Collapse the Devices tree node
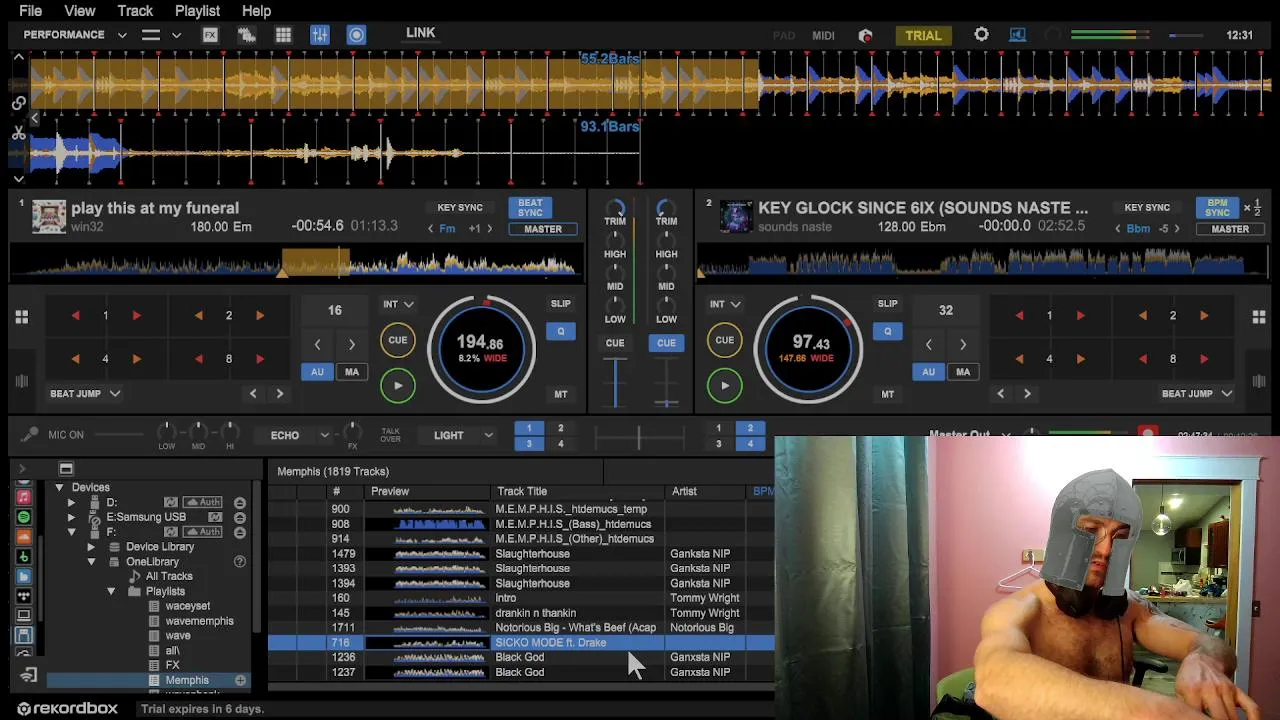 coord(59,487)
